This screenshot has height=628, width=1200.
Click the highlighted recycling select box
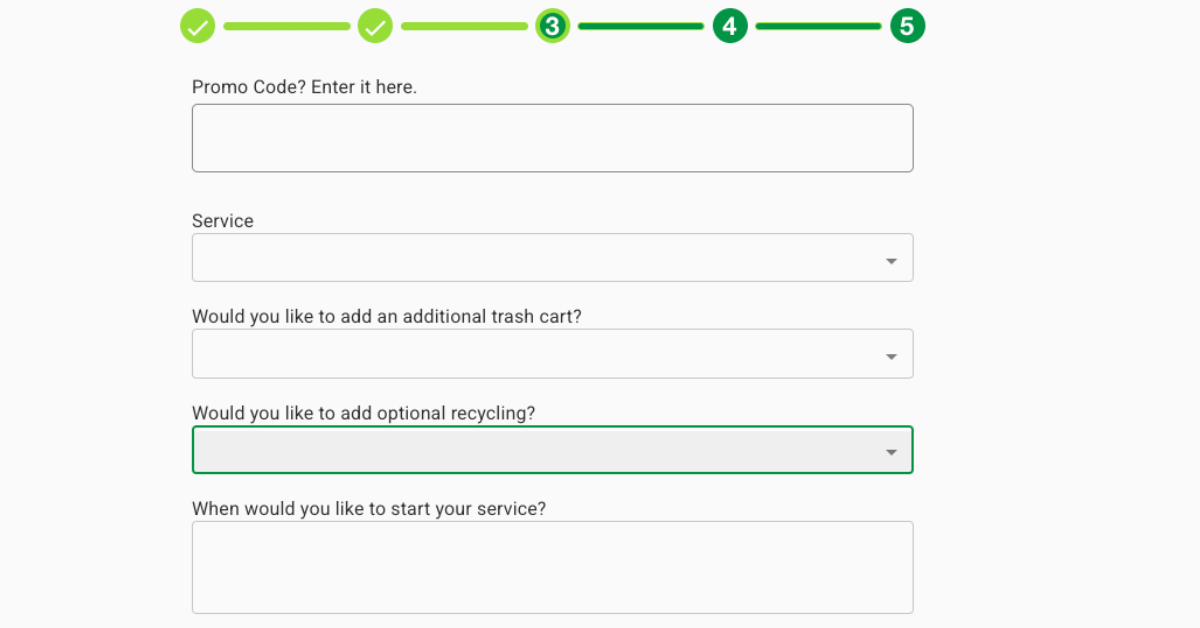552,450
